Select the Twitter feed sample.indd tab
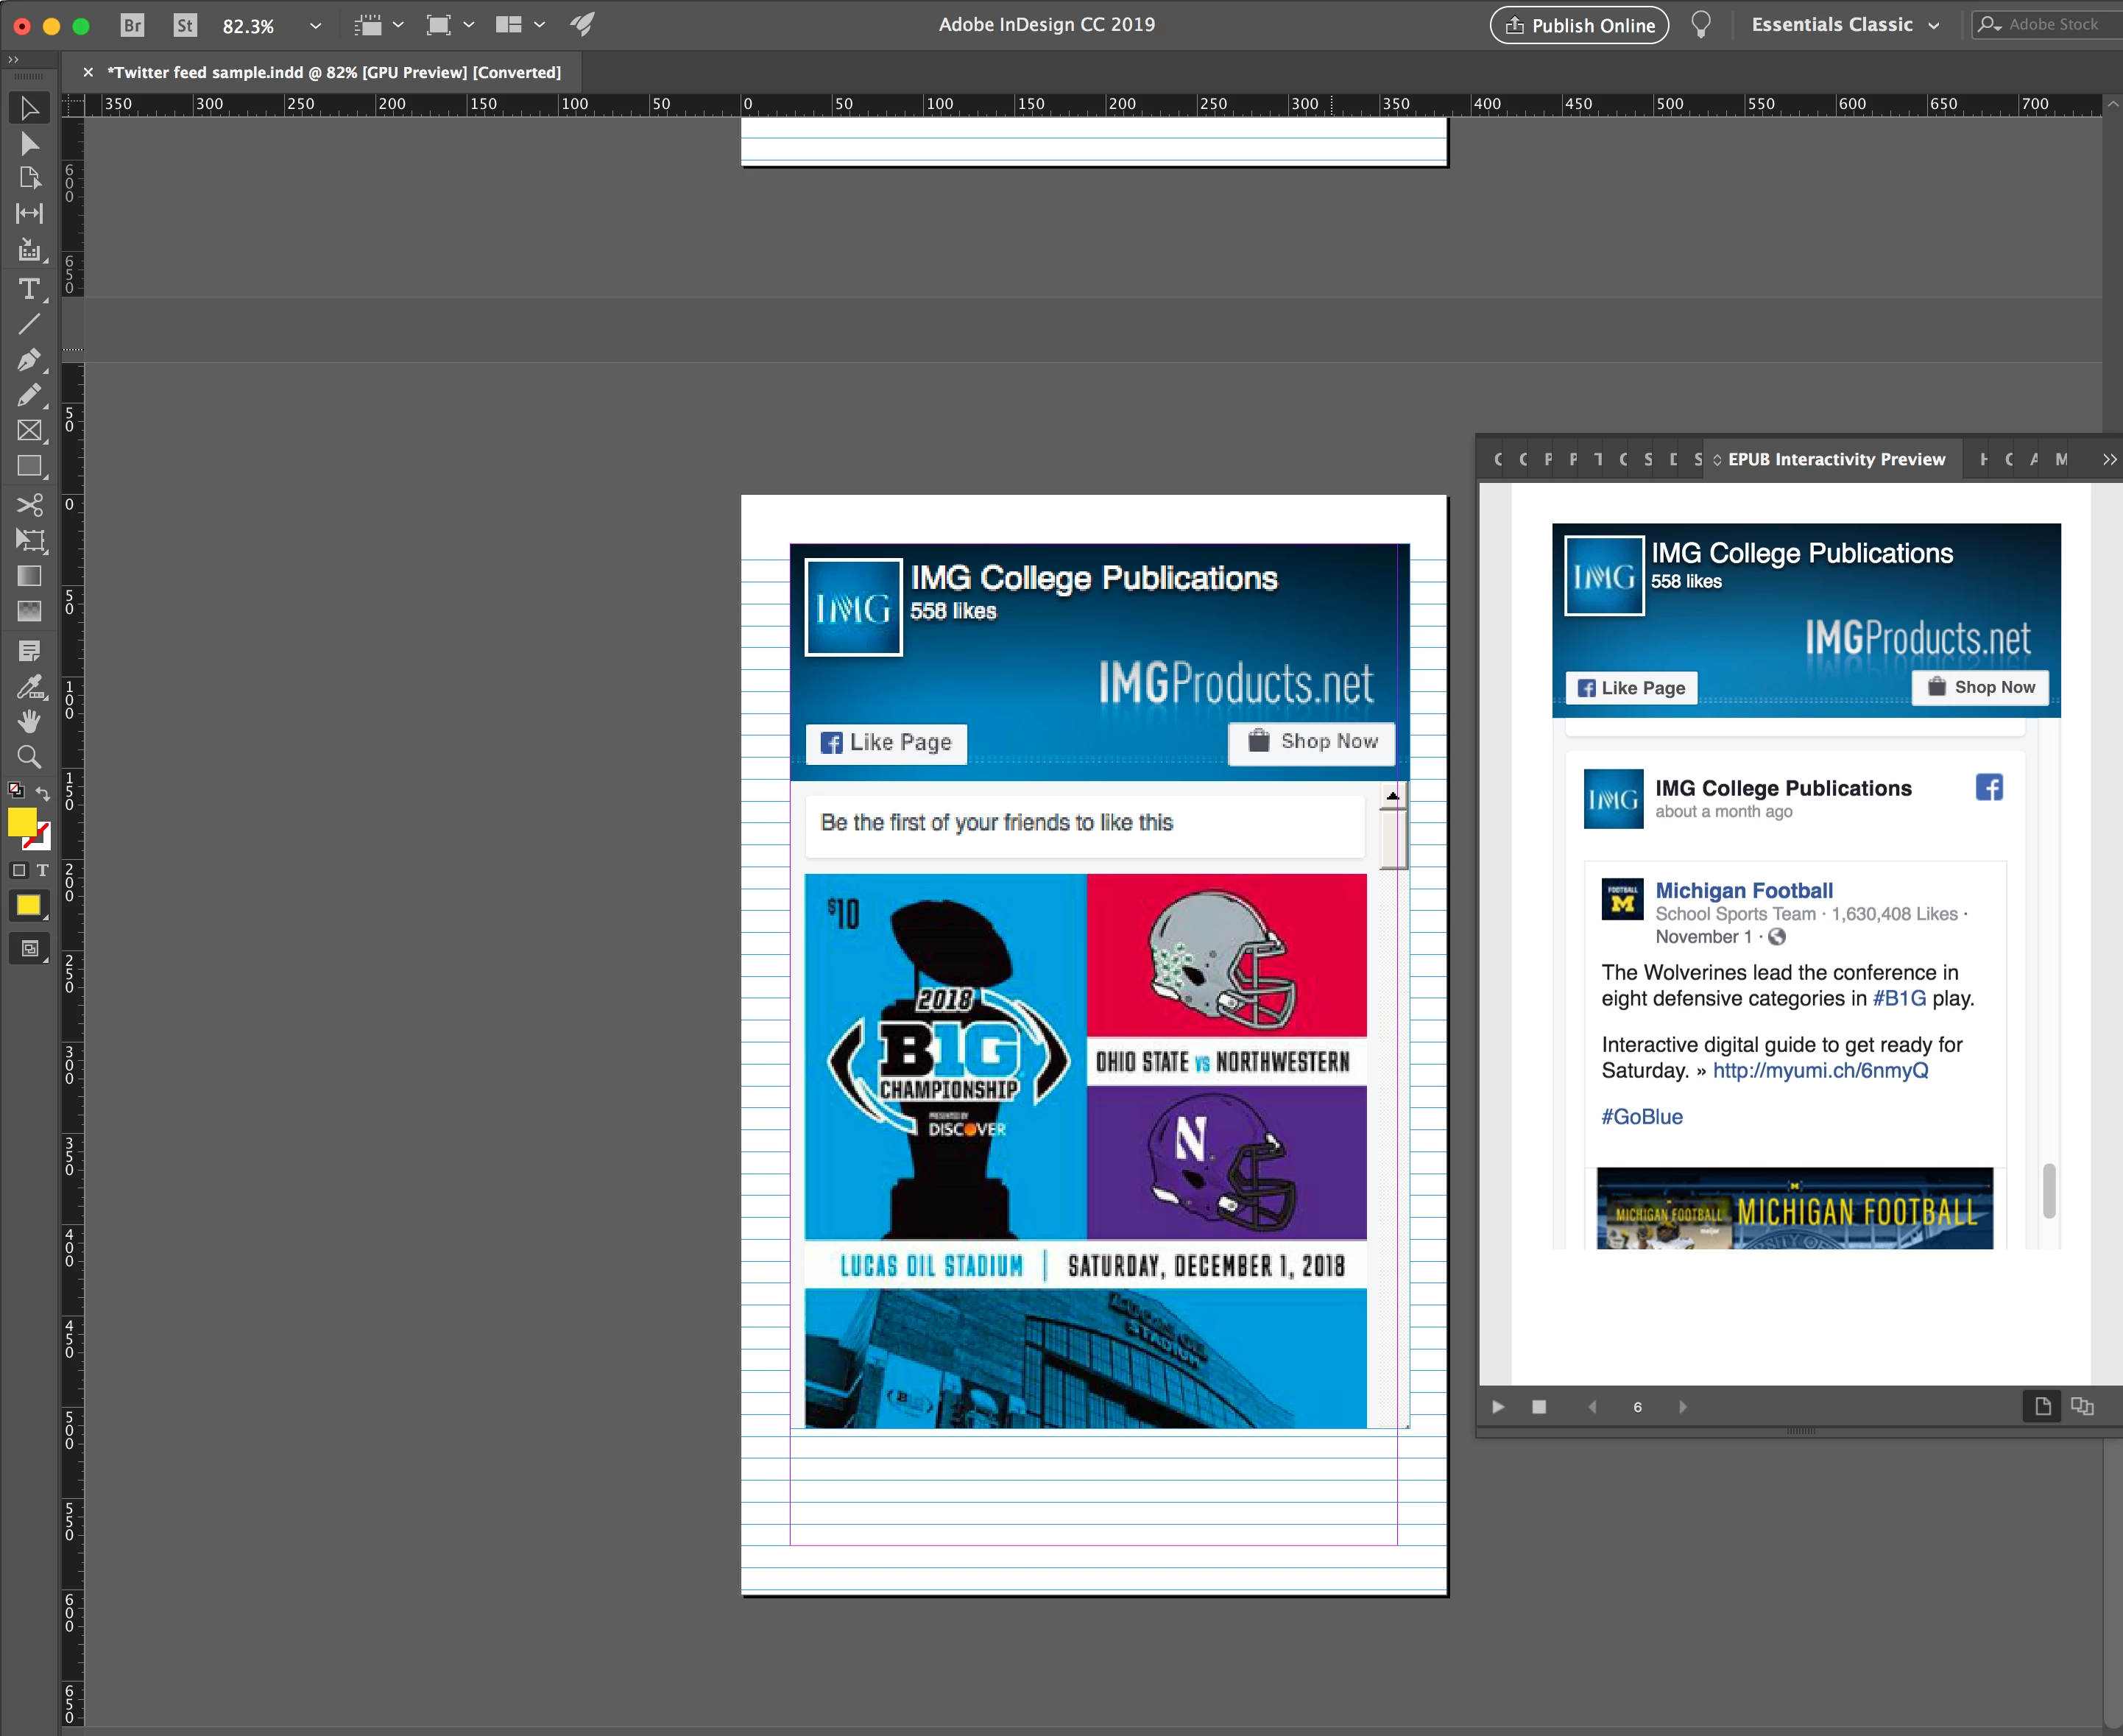Screen dimensions: 2123x1736 tap(333, 72)
